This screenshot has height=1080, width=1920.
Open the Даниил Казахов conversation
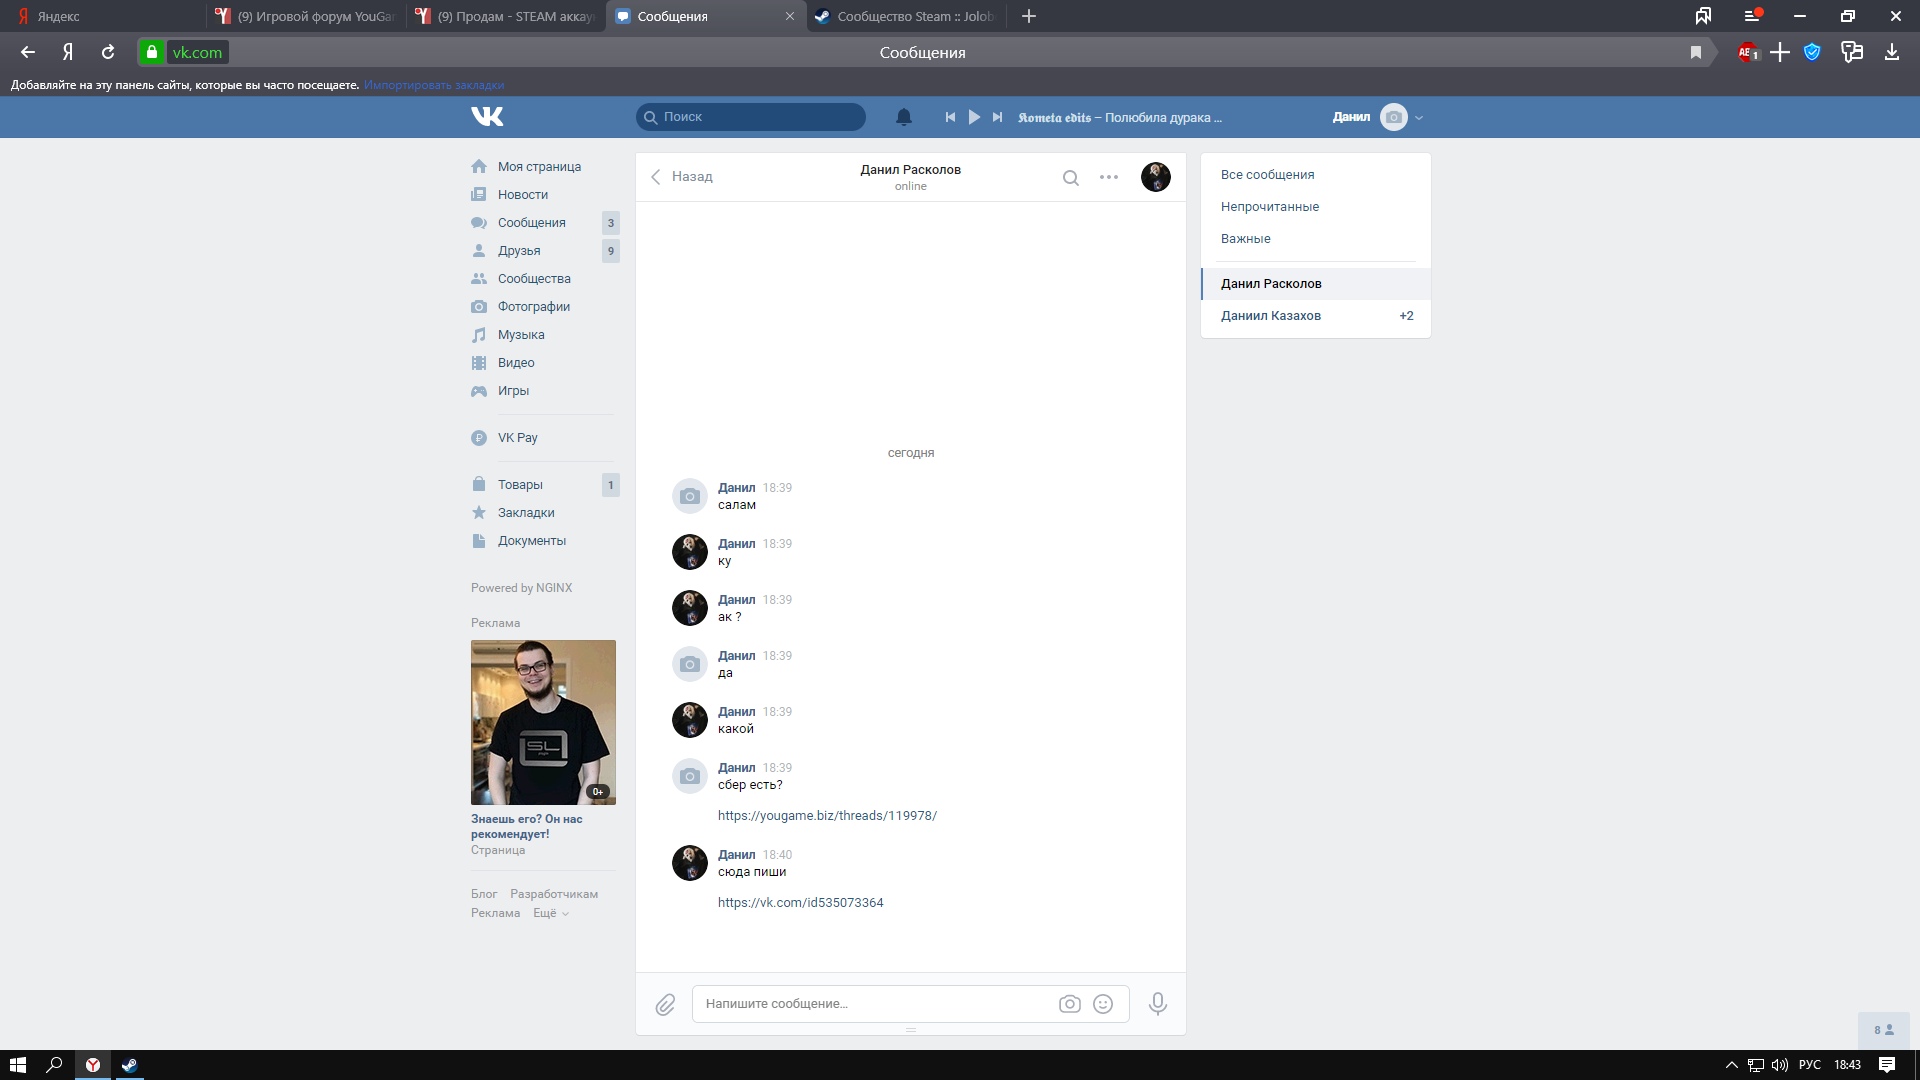pos(1270,316)
